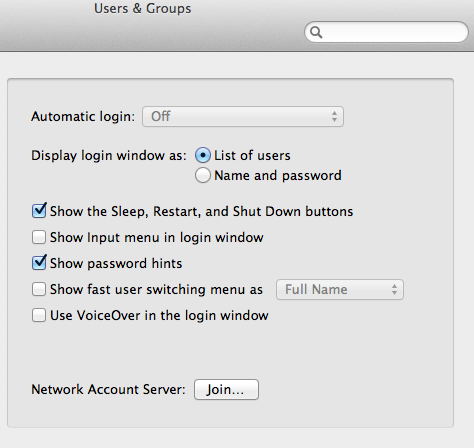Image resolution: width=474 pixels, height=448 pixels.
Task: Enable Show Input menu in login window
Action: coord(39,237)
